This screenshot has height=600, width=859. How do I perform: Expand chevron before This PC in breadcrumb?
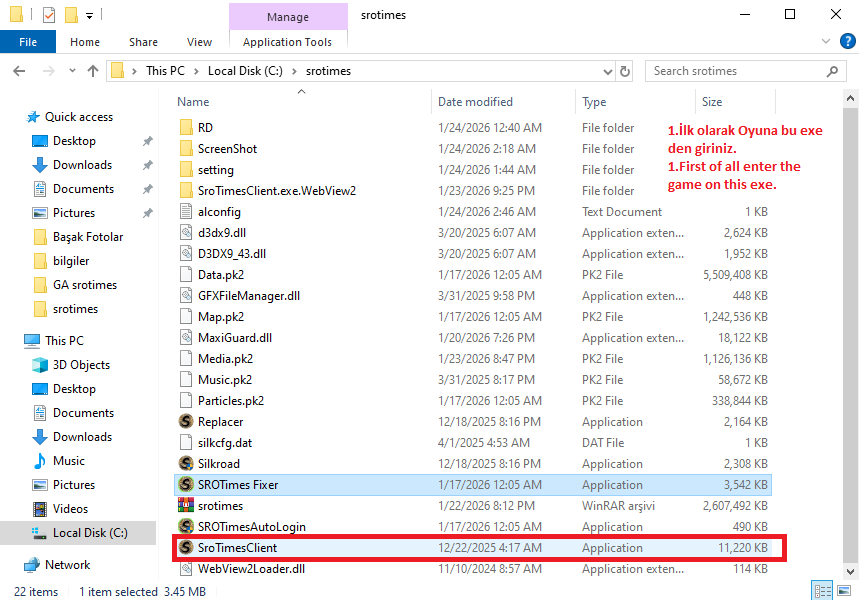pos(134,71)
